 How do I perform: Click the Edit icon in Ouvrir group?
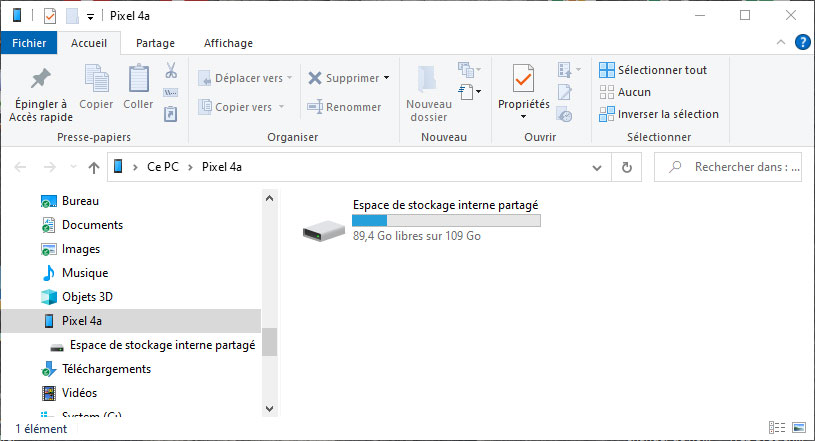click(564, 92)
